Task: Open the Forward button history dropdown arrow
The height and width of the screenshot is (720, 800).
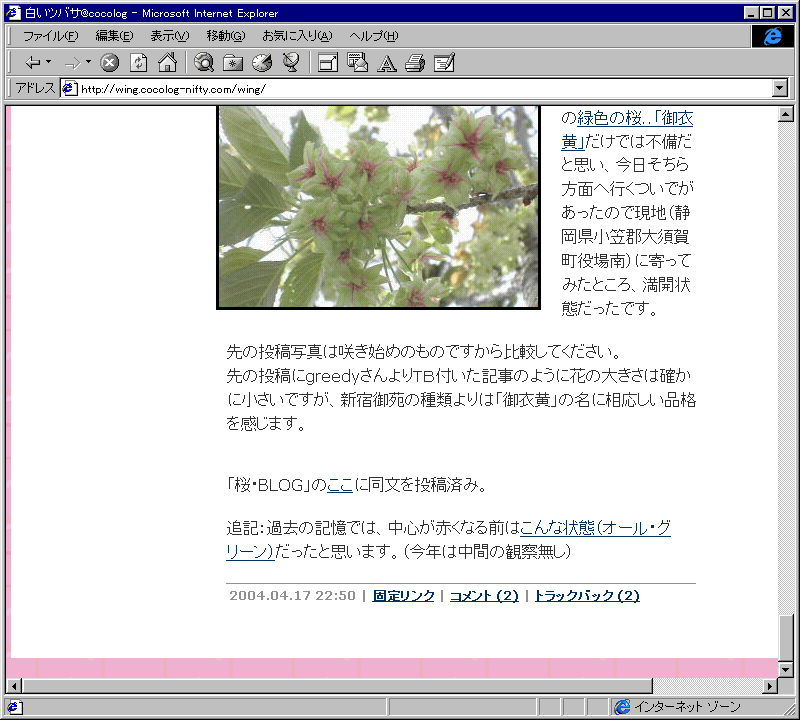Action: 88,62
